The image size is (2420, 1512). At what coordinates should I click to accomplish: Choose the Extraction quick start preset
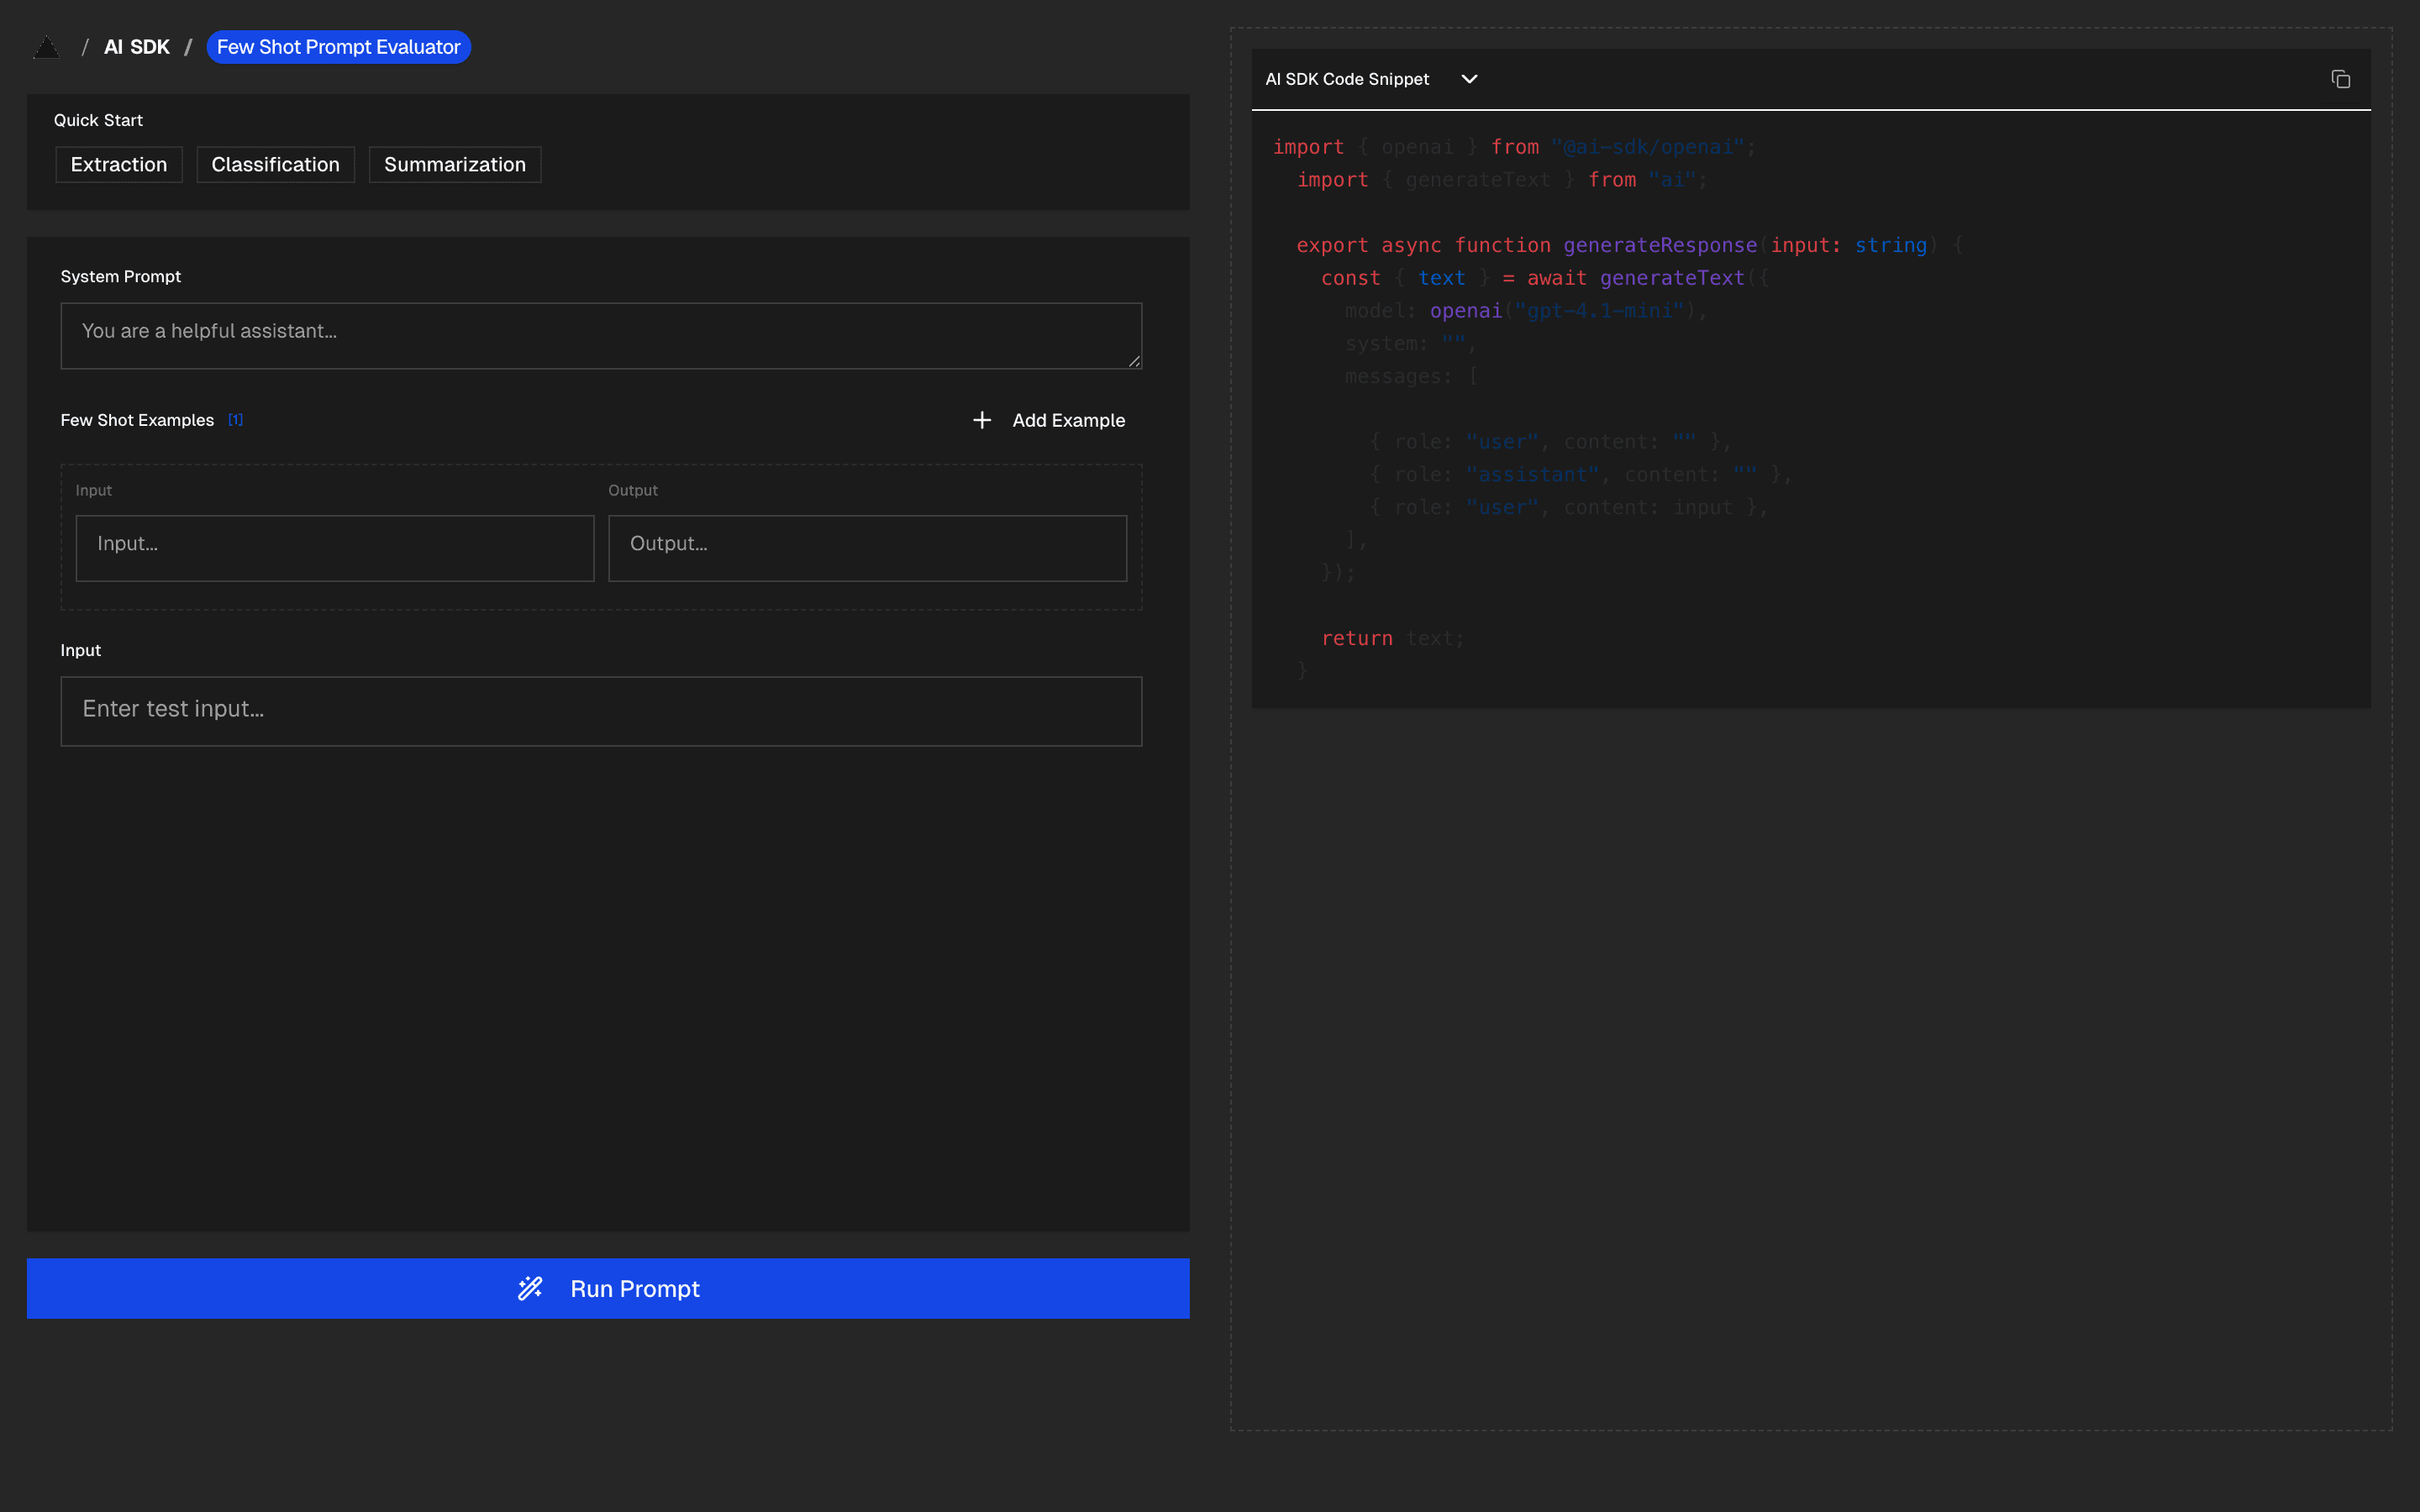(x=119, y=165)
